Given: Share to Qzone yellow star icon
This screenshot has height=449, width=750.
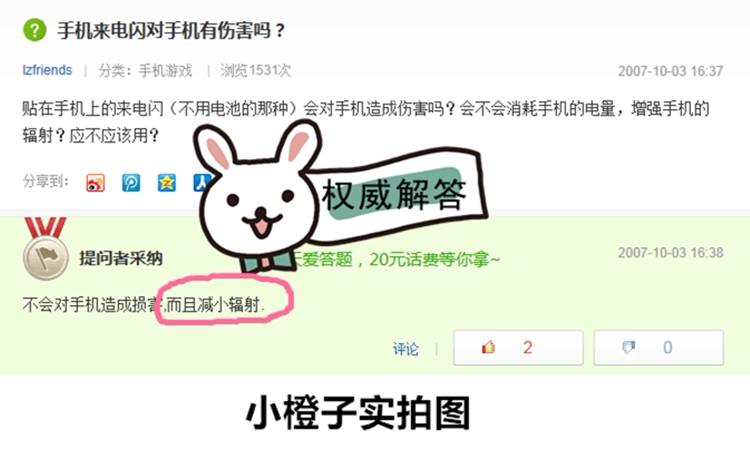Looking at the screenshot, I should [166, 183].
